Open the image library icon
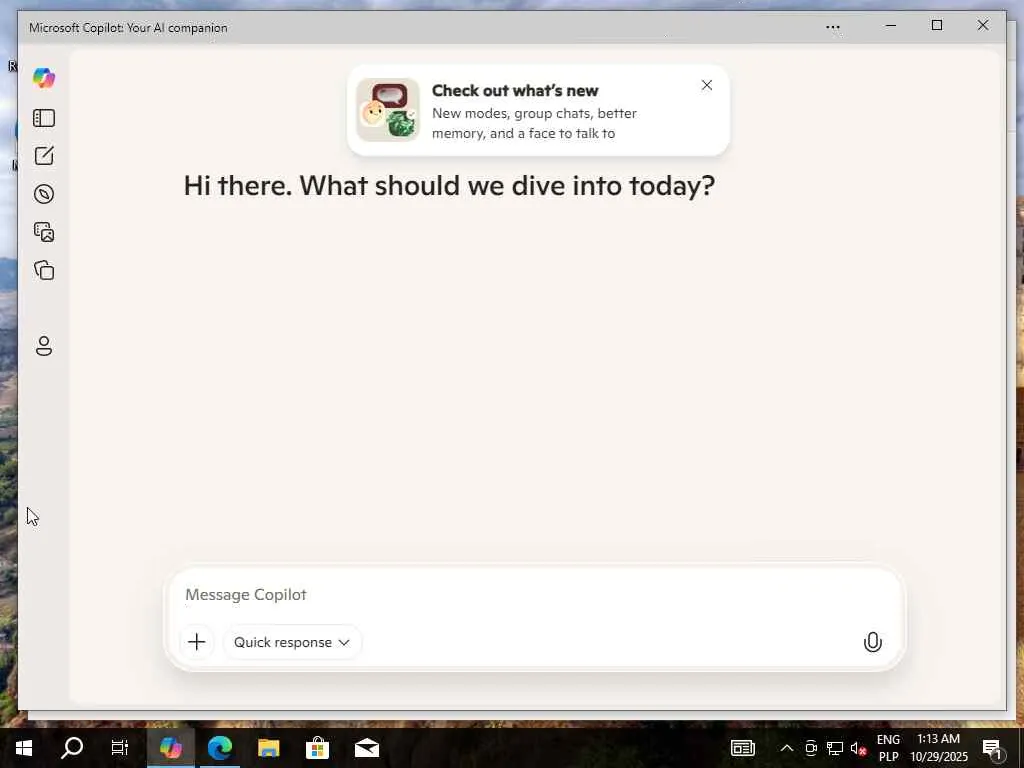 click(44, 232)
